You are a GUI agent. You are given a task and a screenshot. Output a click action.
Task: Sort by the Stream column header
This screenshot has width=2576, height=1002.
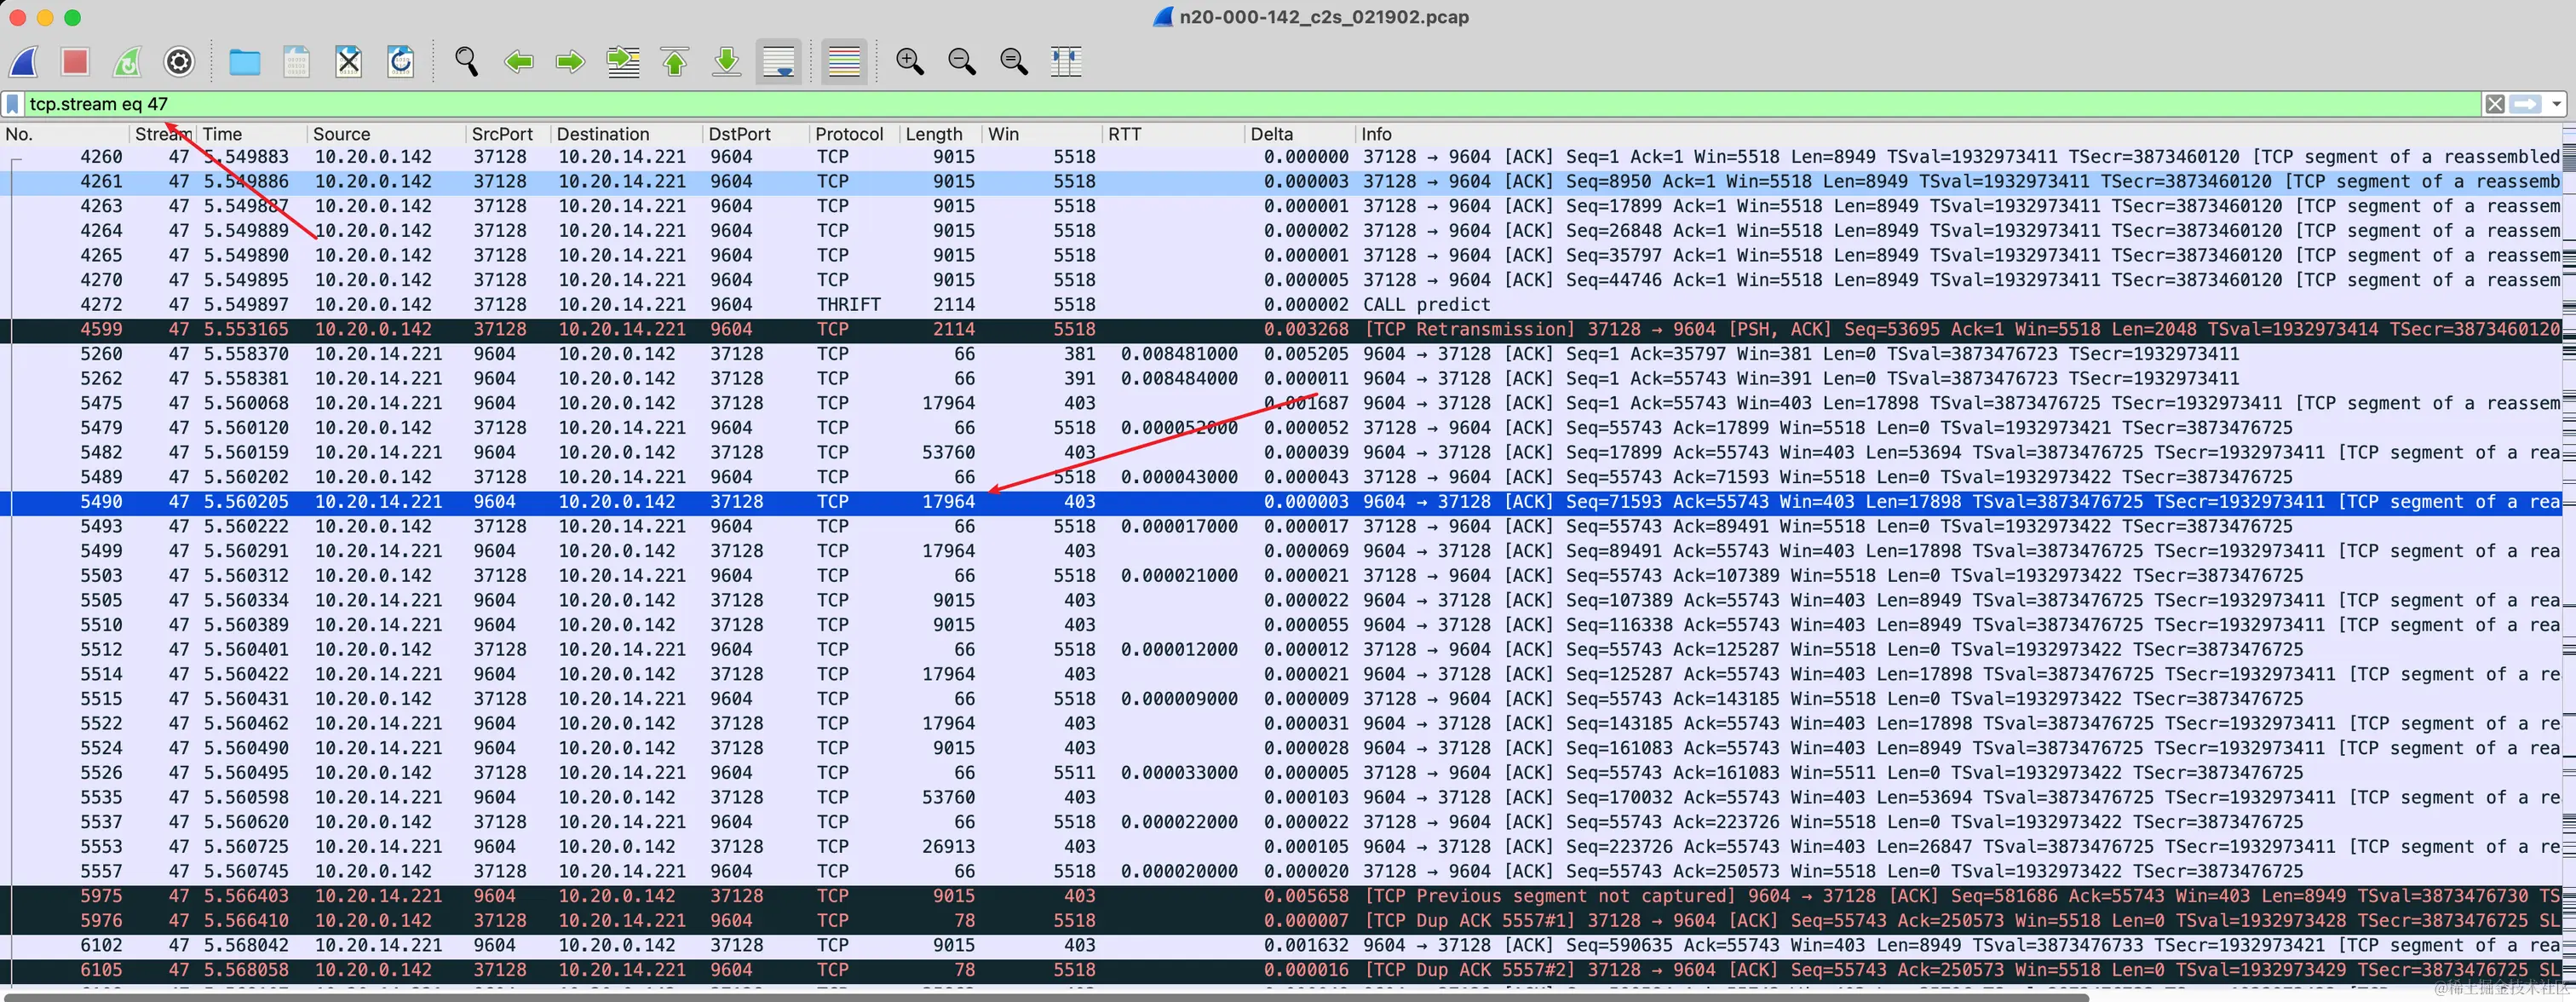163,134
